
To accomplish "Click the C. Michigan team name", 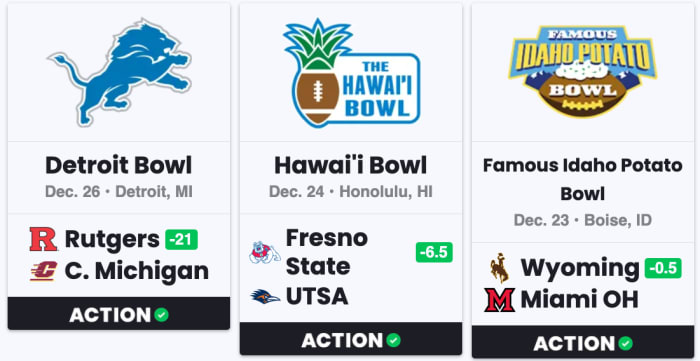I will coord(137,271).
